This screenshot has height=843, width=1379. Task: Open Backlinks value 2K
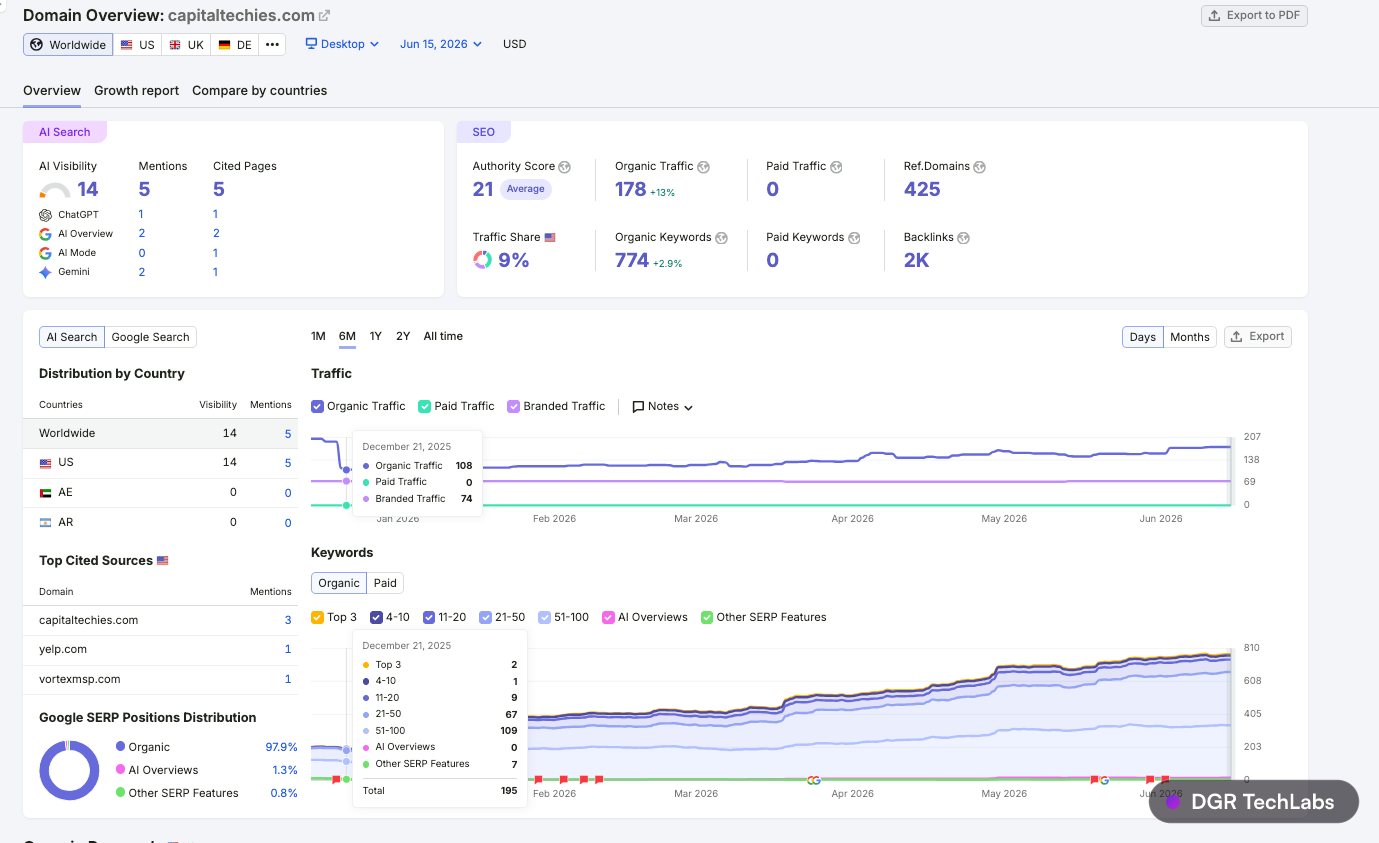[x=917, y=260]
